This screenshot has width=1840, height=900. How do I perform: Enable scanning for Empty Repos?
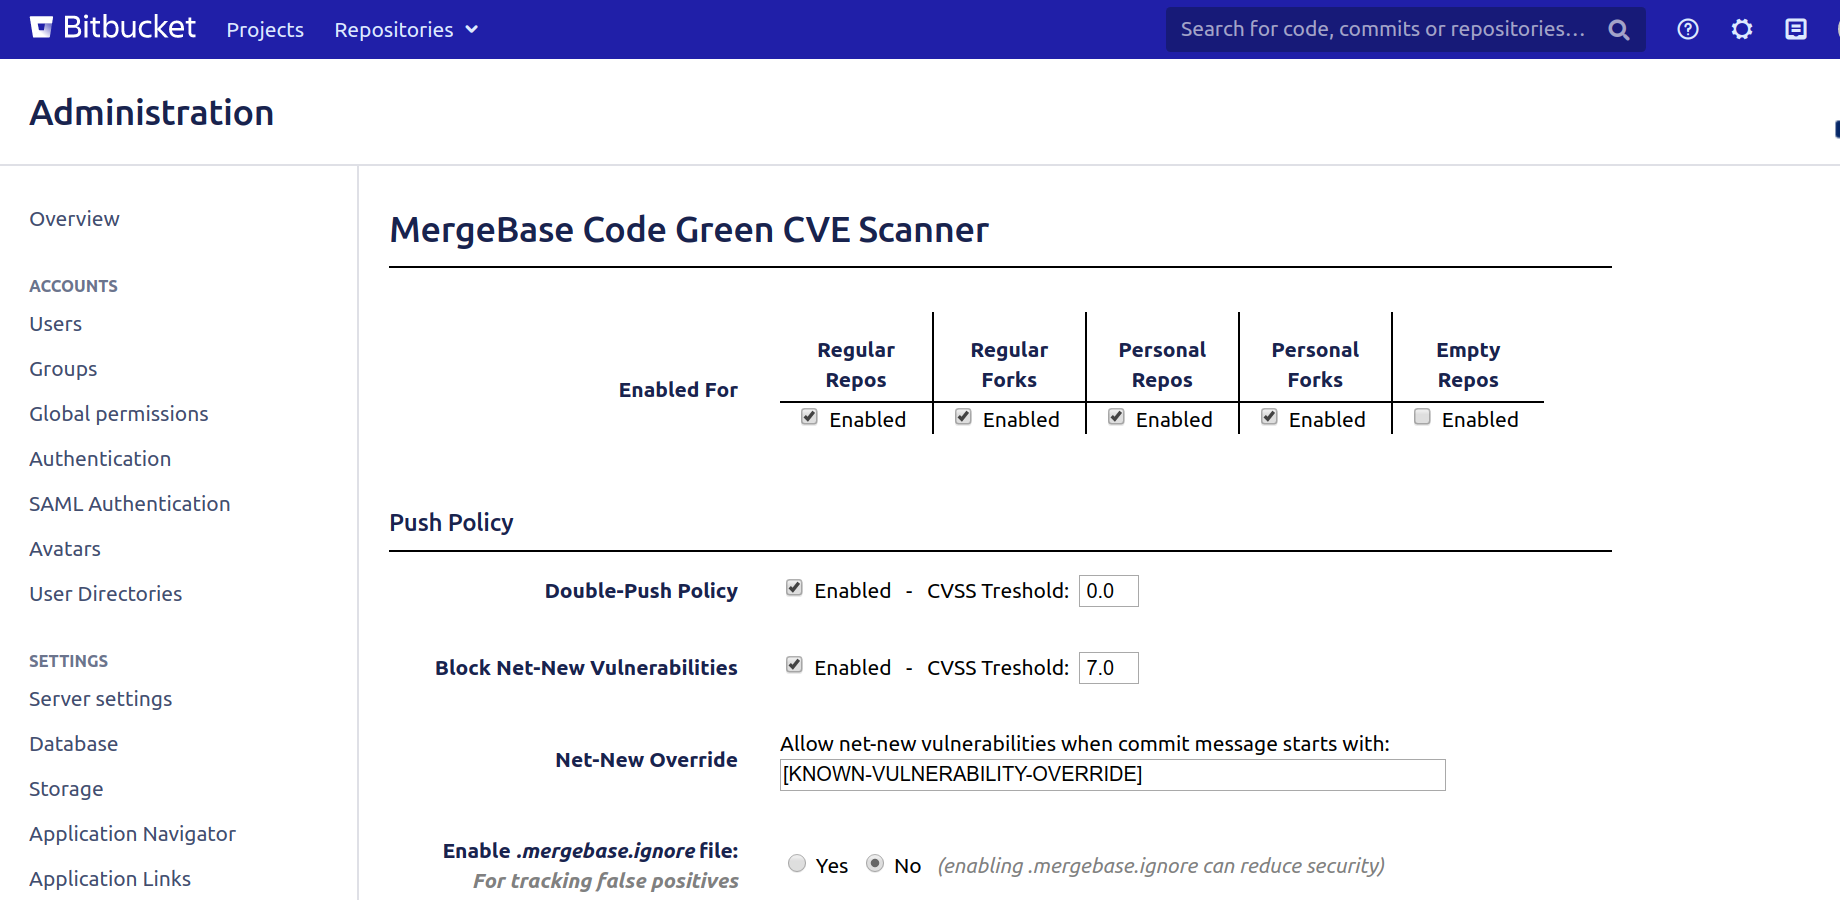1422,417
